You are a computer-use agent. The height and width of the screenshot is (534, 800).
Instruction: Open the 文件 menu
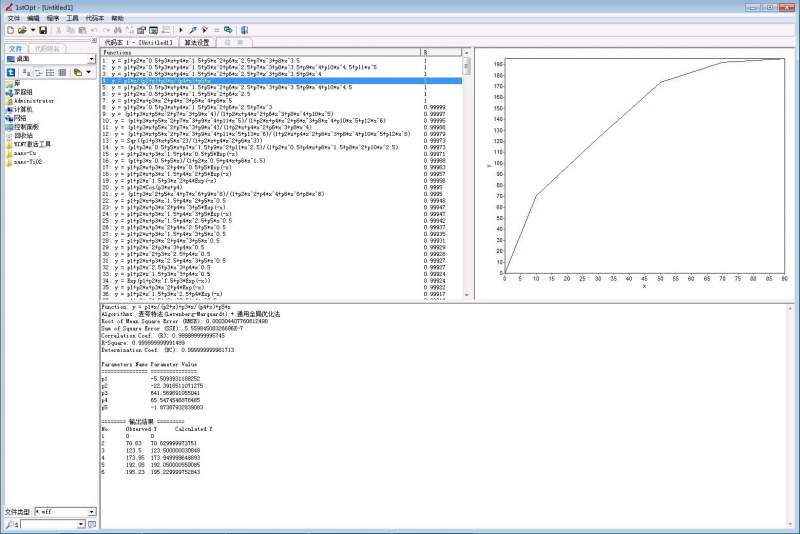13,18
